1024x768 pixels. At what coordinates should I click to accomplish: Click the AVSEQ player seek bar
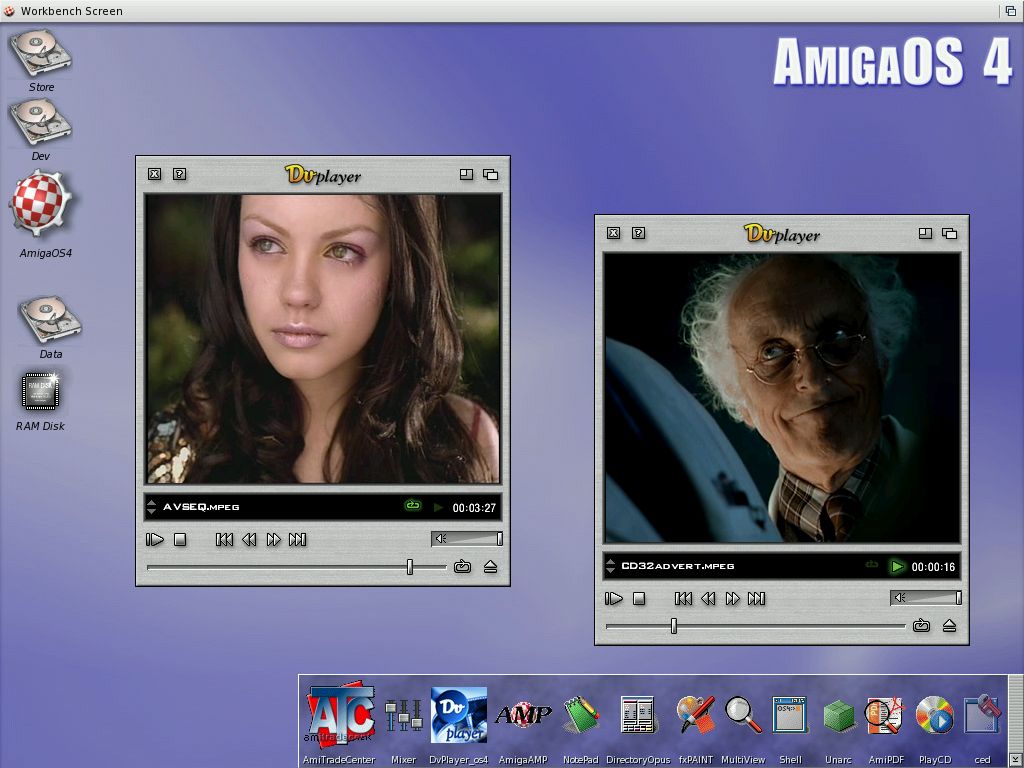(x=296, y=567)
